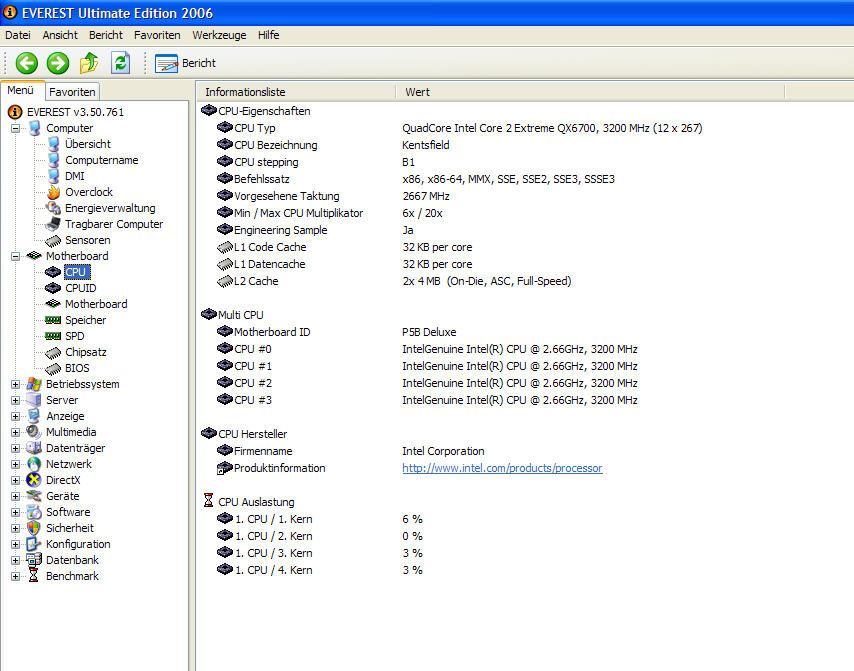854x671 pixels.
Task: Expand the Netzwerk node
Action: [x=15, y=465]
